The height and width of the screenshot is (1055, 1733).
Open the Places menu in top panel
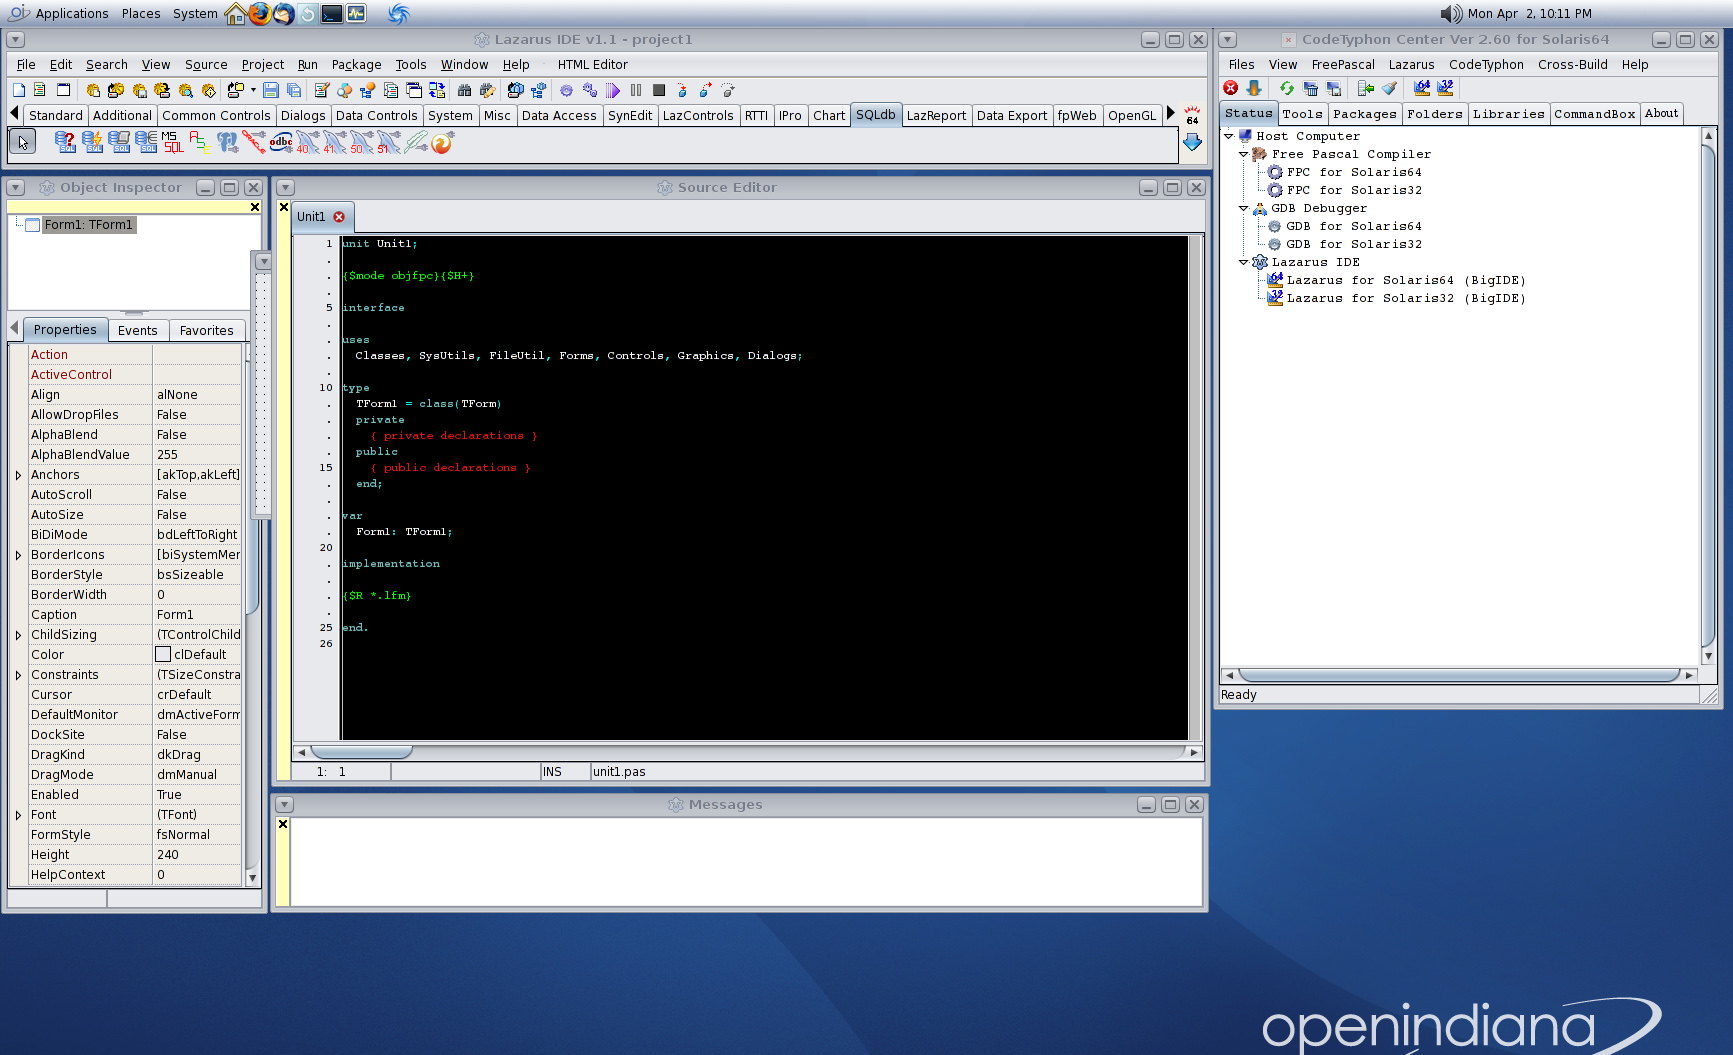click(x=141, y=13)
